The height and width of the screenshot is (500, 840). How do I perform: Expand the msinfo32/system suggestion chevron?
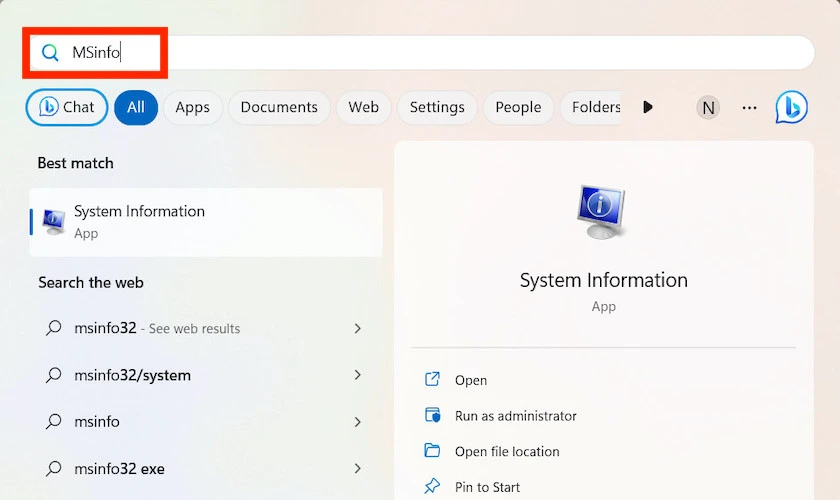coord(357,375)
